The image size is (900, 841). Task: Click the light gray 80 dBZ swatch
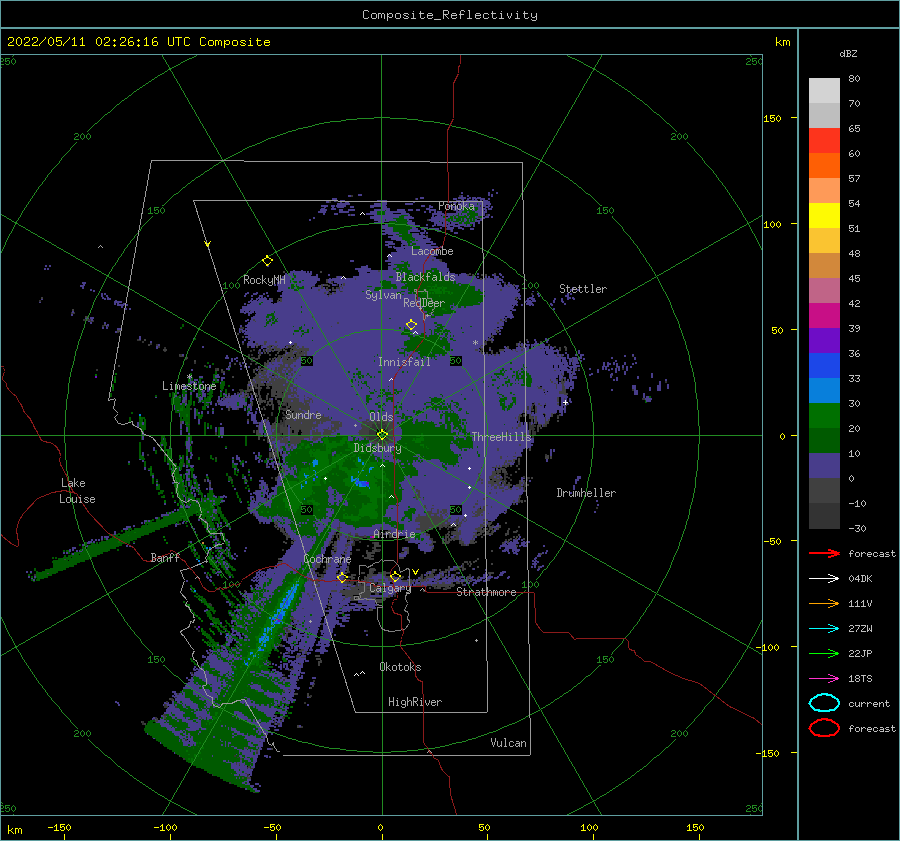[824, 90]
